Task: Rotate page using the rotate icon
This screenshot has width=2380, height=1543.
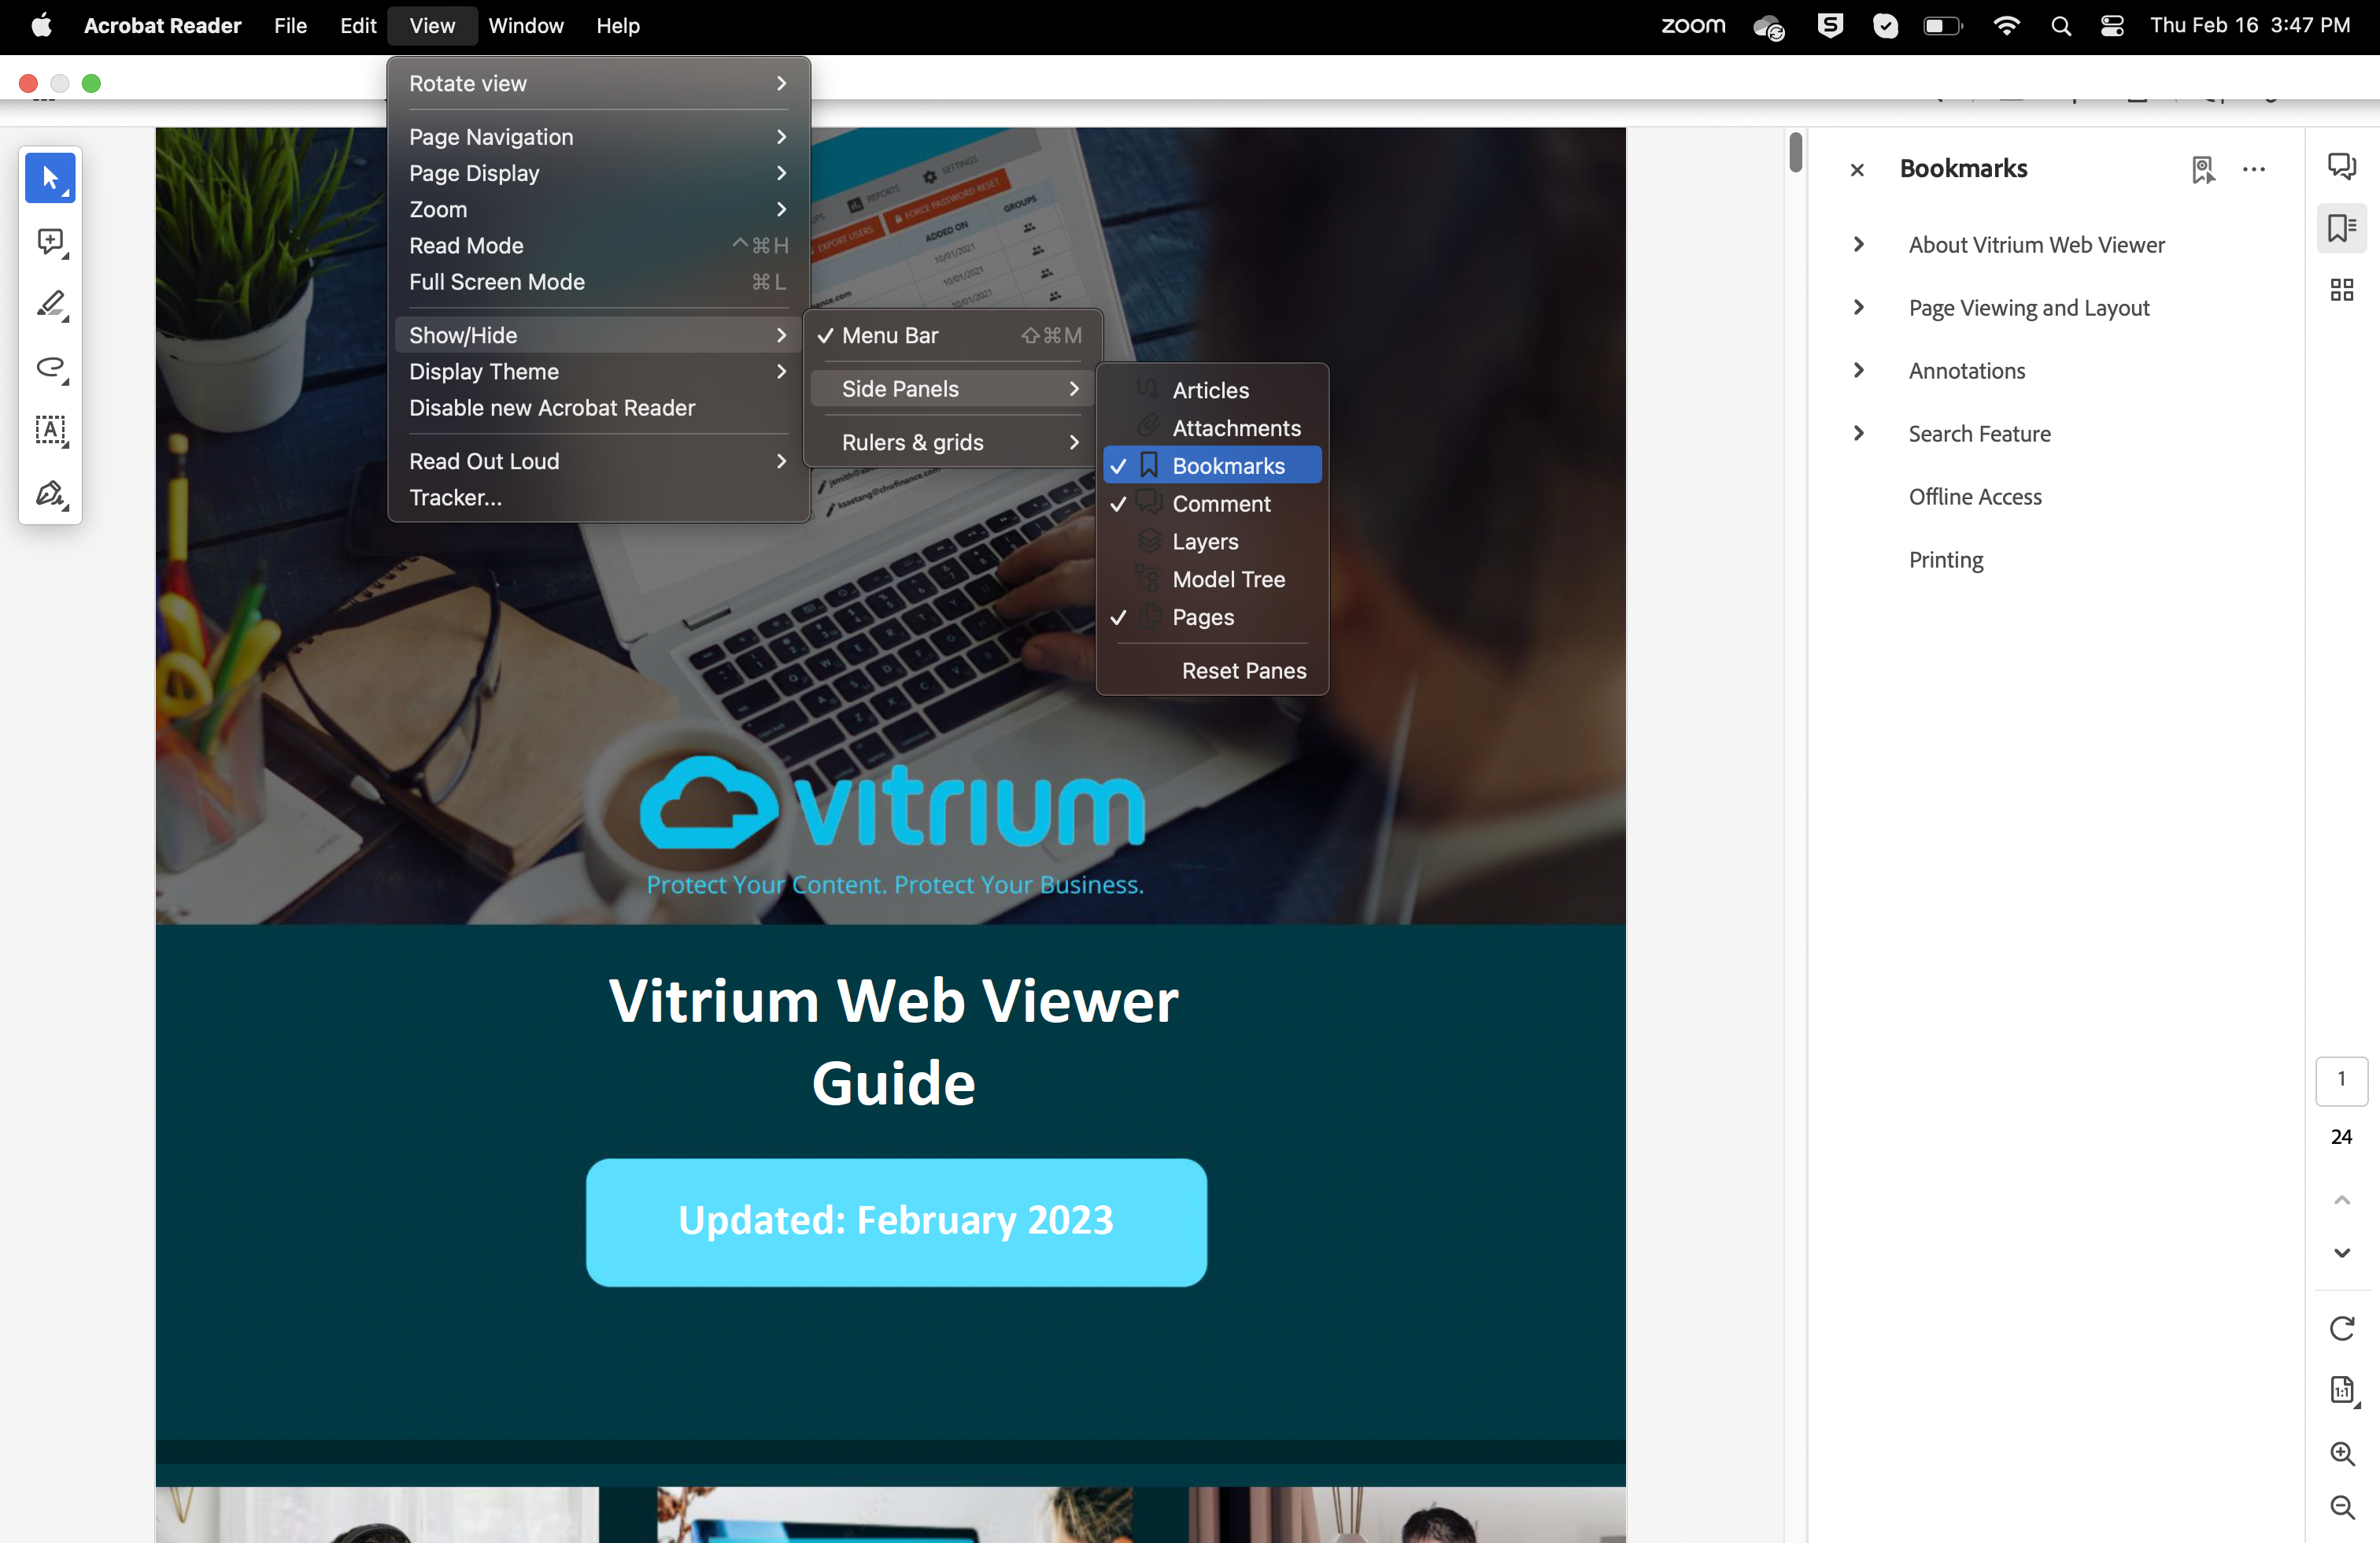Action: coord(2341,1328)
